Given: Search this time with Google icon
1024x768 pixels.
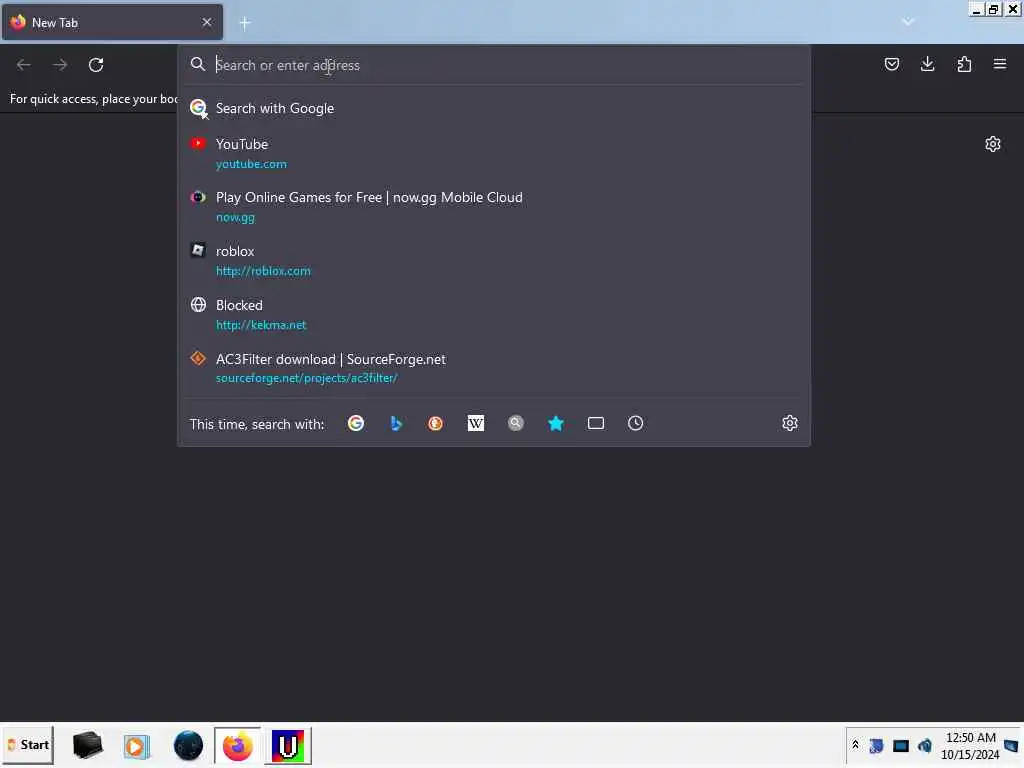Looking at the screenshot, I should tap(356, 423).
